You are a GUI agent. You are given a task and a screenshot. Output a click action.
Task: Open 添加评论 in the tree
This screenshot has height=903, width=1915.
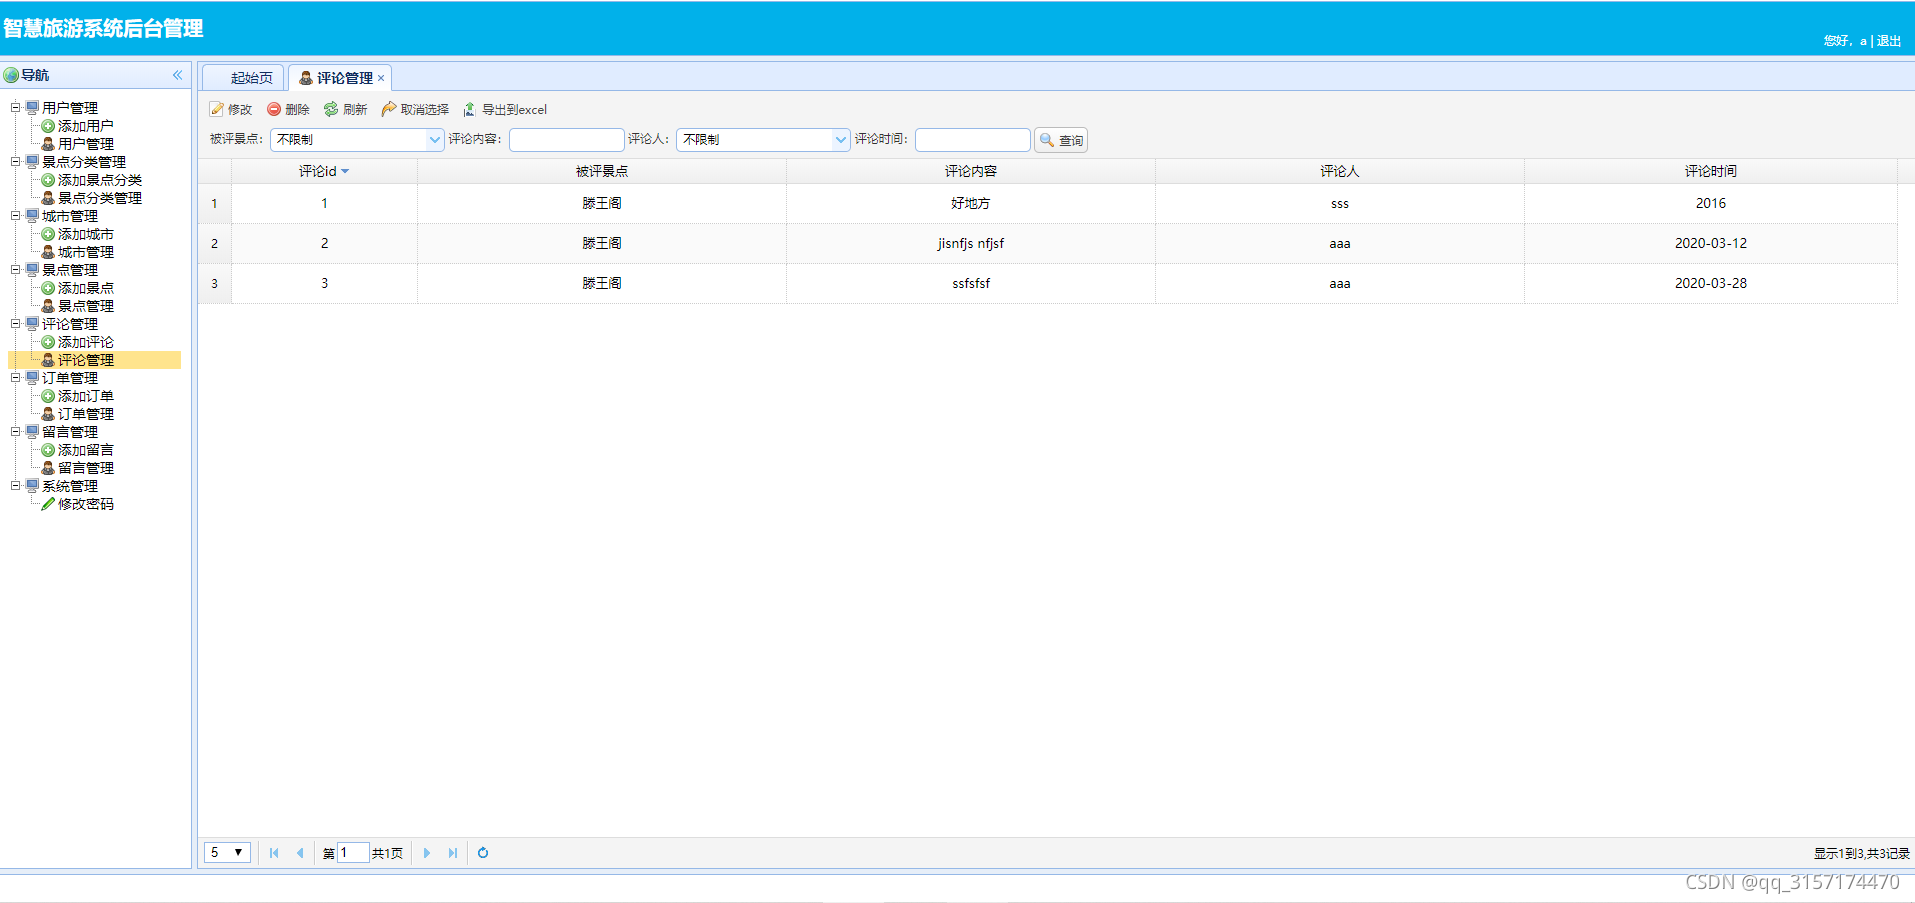click(x=86, y=342)
